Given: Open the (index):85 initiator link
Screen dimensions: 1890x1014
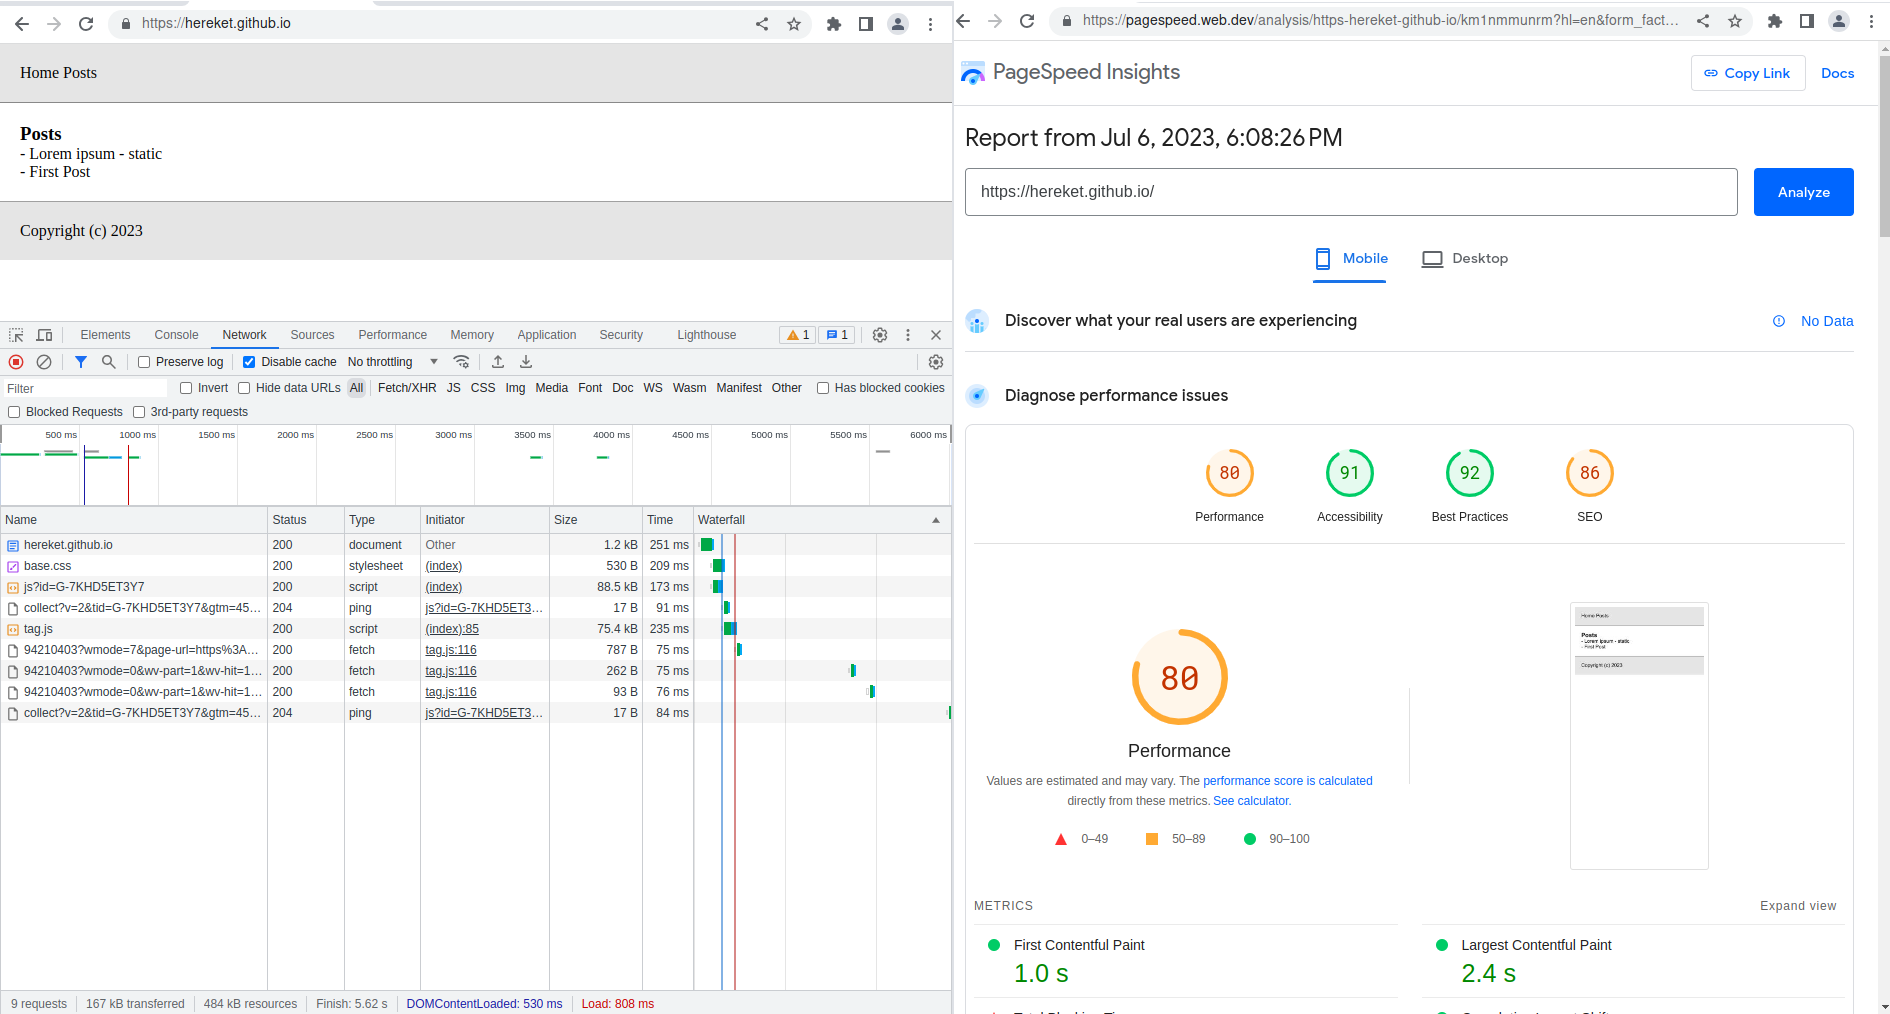Looking at the screenshot, I should tap(452, 629).
